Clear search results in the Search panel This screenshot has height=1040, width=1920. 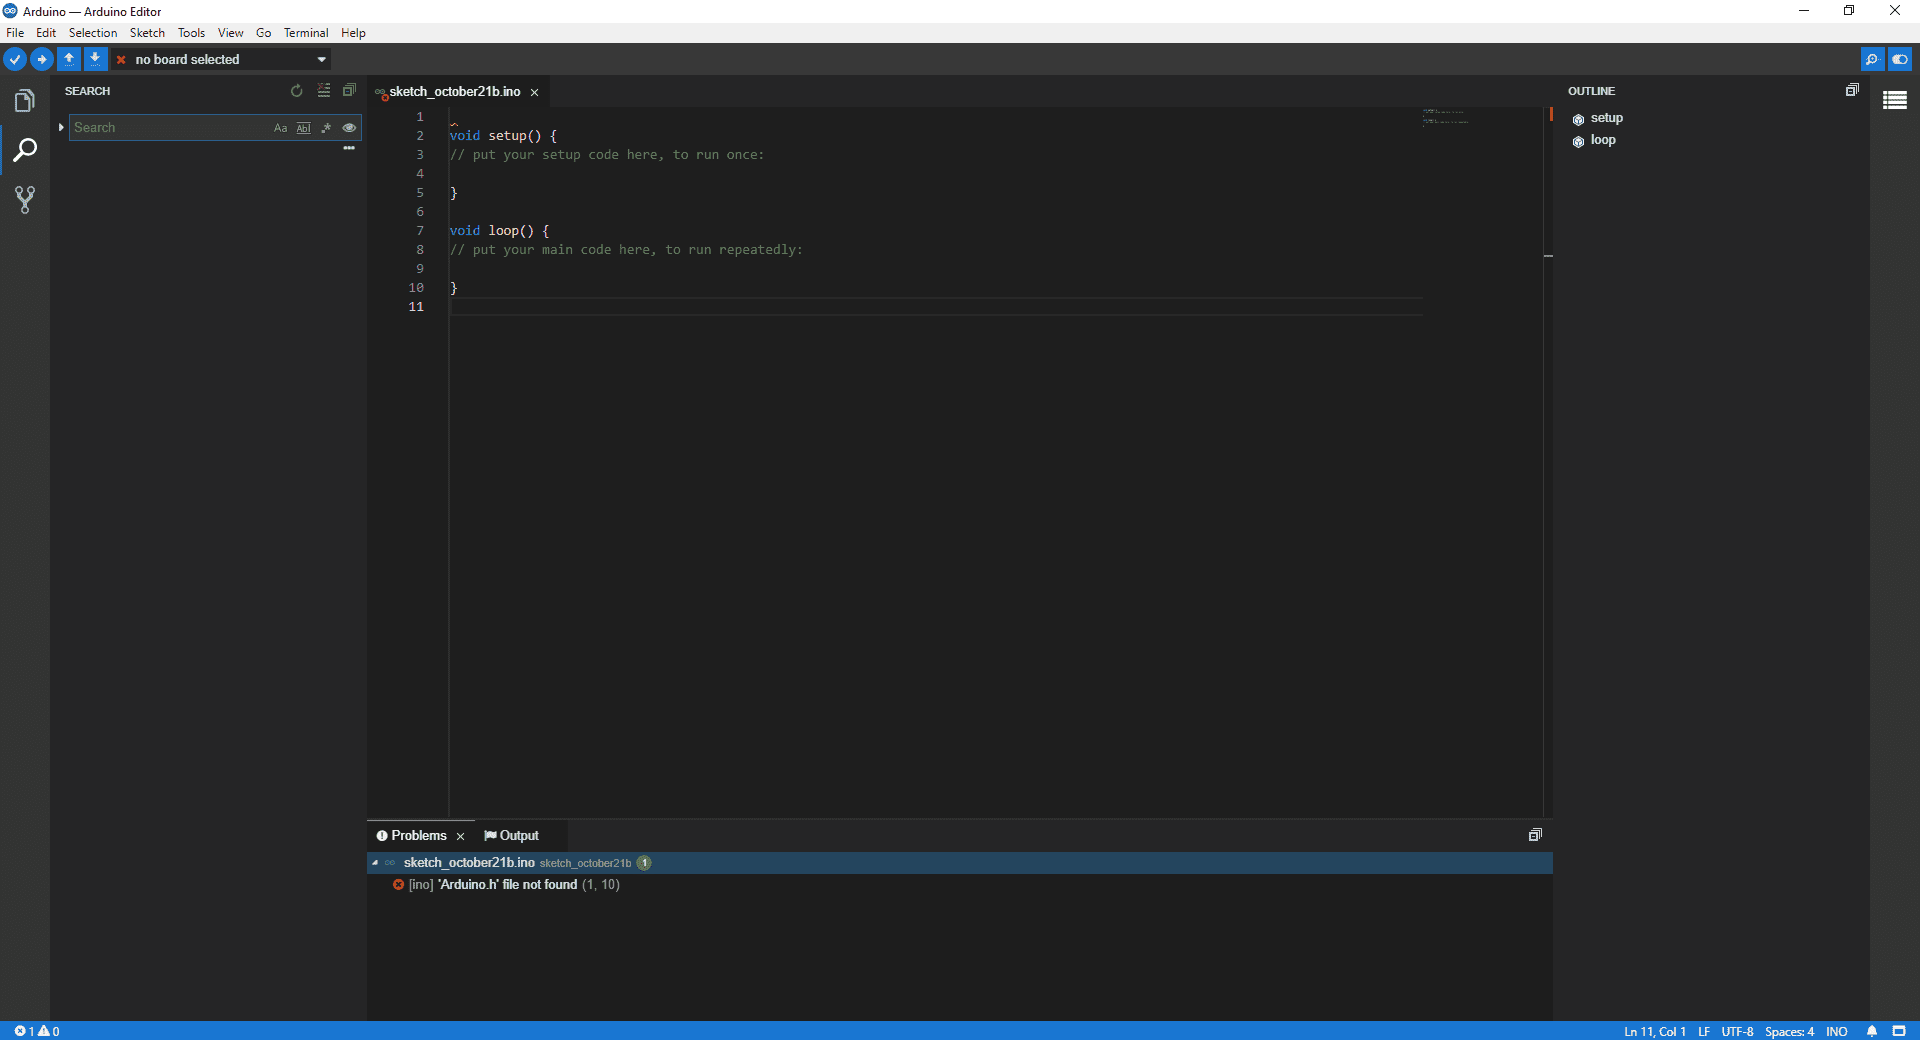pyautogui.click(x=323, y=91)
